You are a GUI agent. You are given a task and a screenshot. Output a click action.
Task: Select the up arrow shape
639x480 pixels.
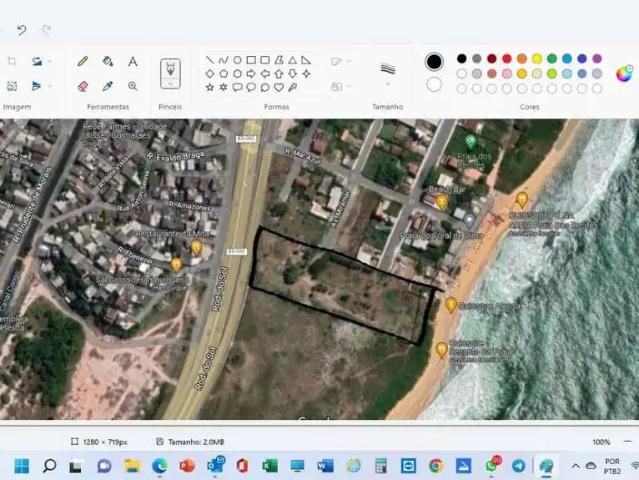pos(279,74)
